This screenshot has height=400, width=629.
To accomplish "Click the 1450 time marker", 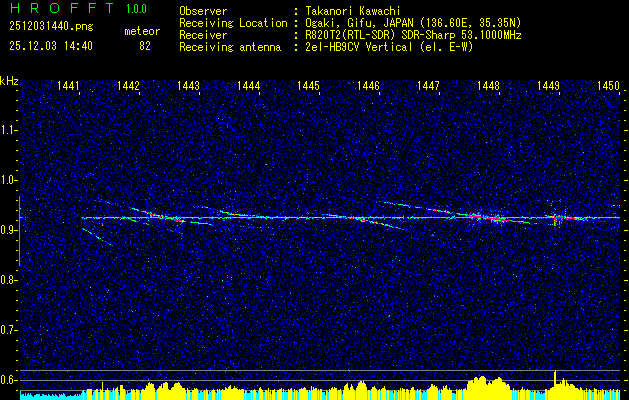I will click(608, 87).
